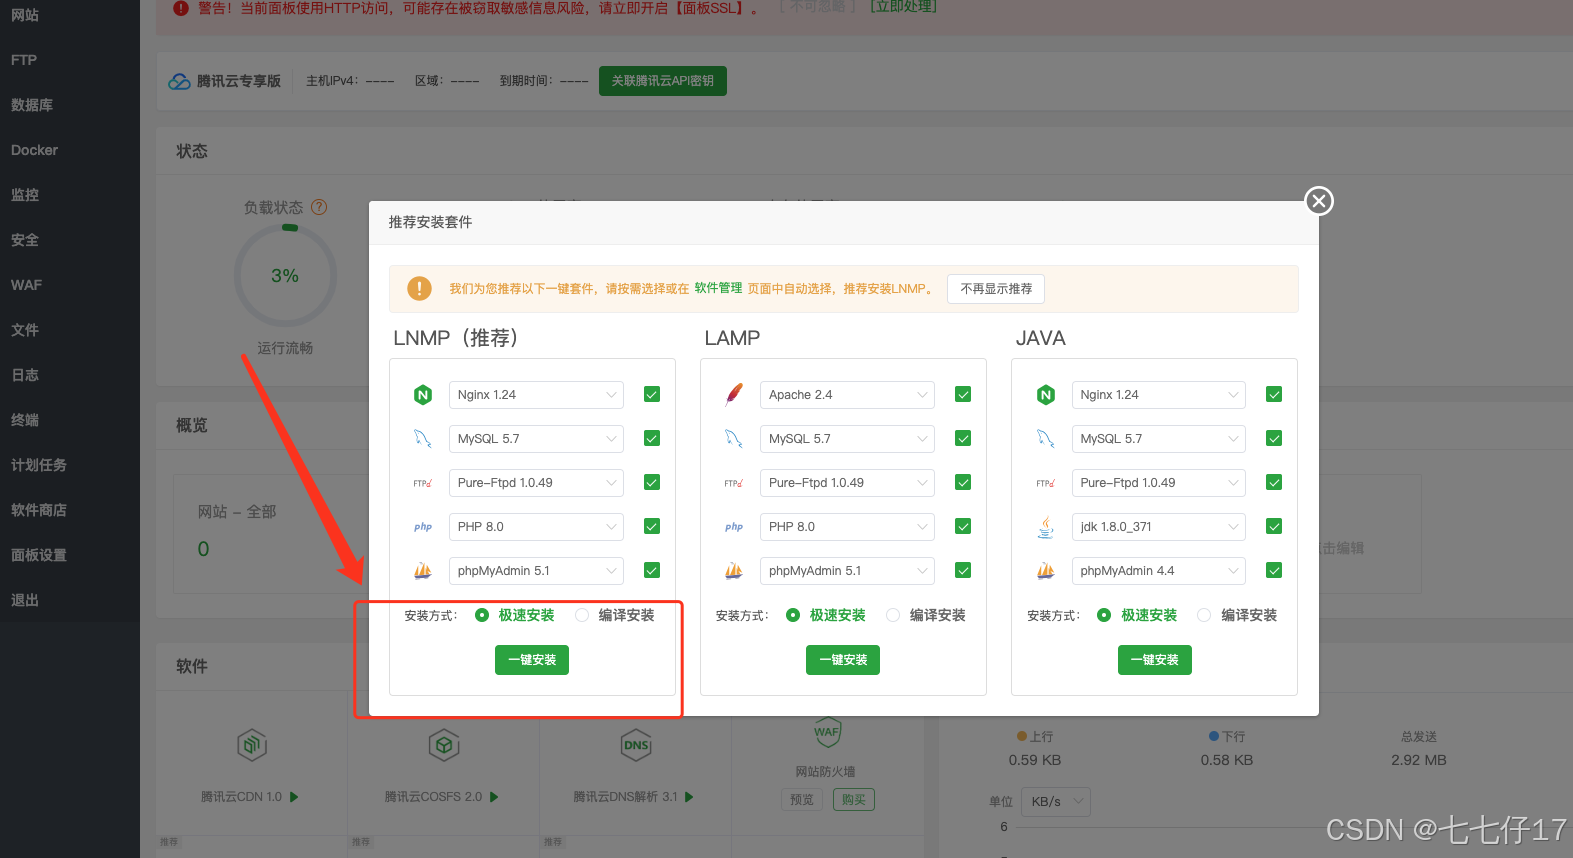Click the Nginx icon in the JAVA panel

[1046, 395]
